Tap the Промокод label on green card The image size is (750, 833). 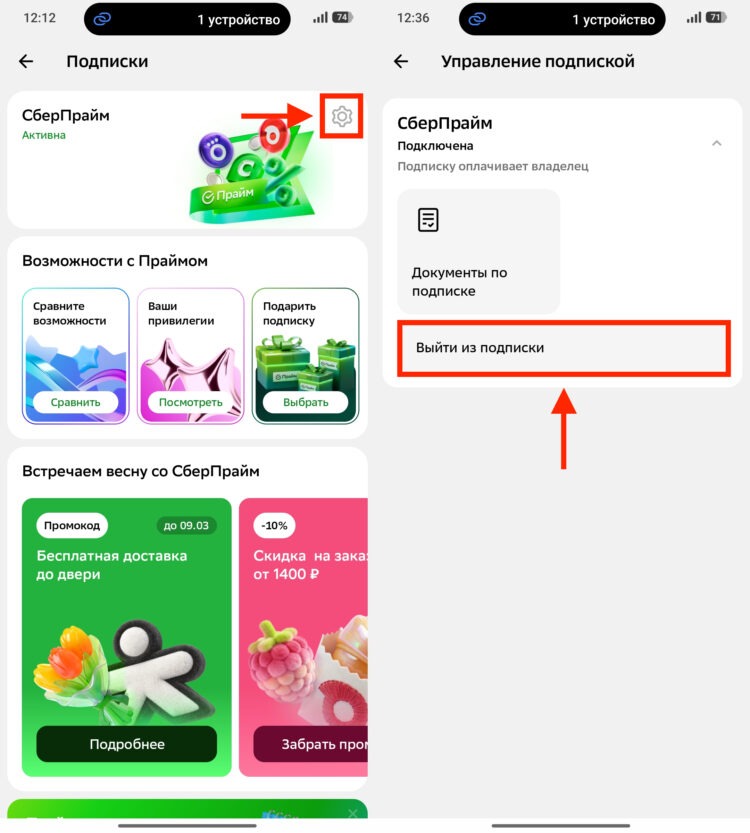click(72, 525)
